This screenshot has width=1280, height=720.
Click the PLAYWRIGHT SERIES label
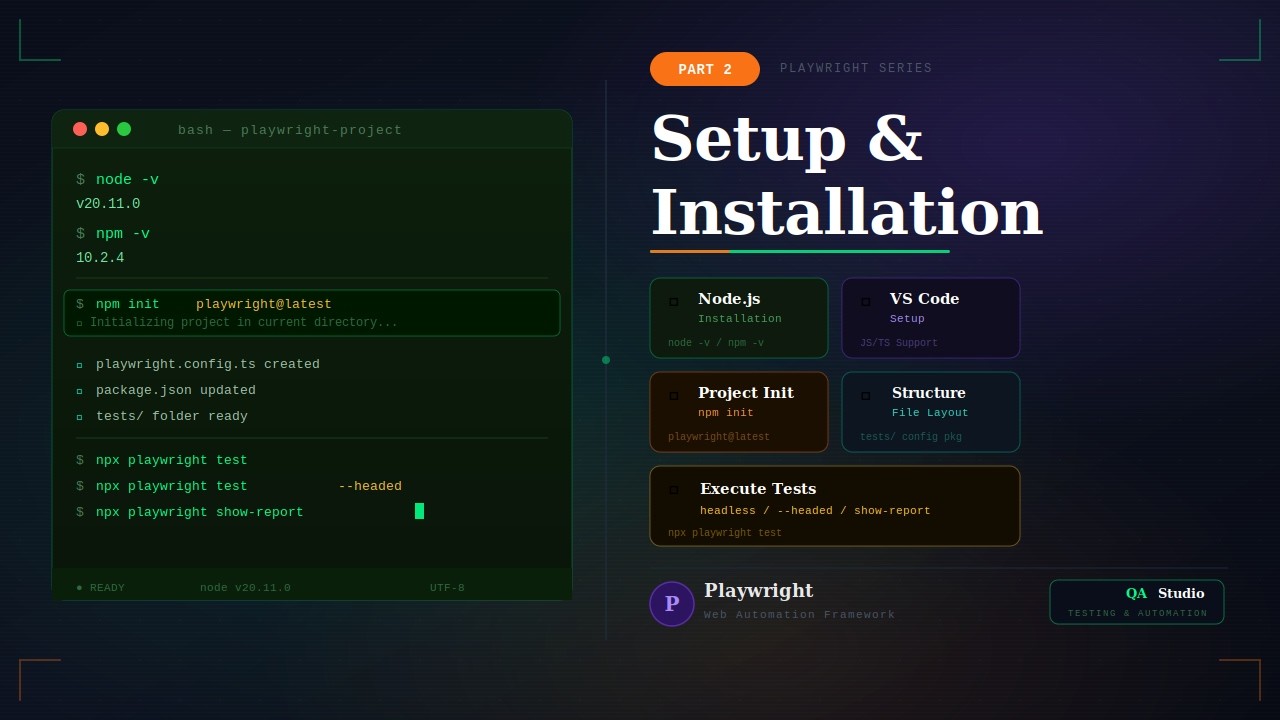click(856, 69)
